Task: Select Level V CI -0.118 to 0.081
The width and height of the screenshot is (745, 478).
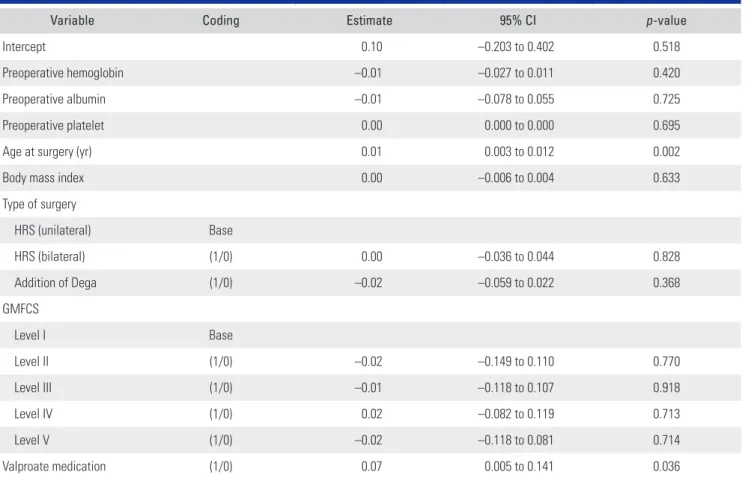Action: [516, 440]
